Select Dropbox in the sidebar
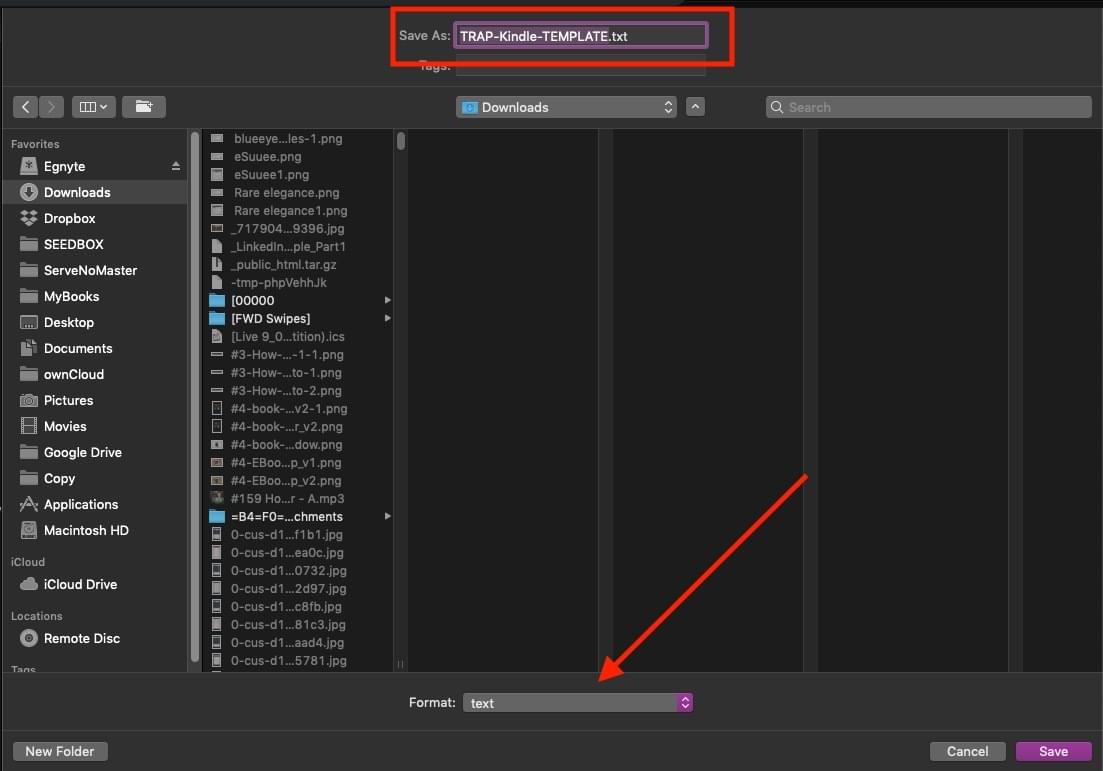This screenshot has height=771, width=1103. click(x=69, y=218)
